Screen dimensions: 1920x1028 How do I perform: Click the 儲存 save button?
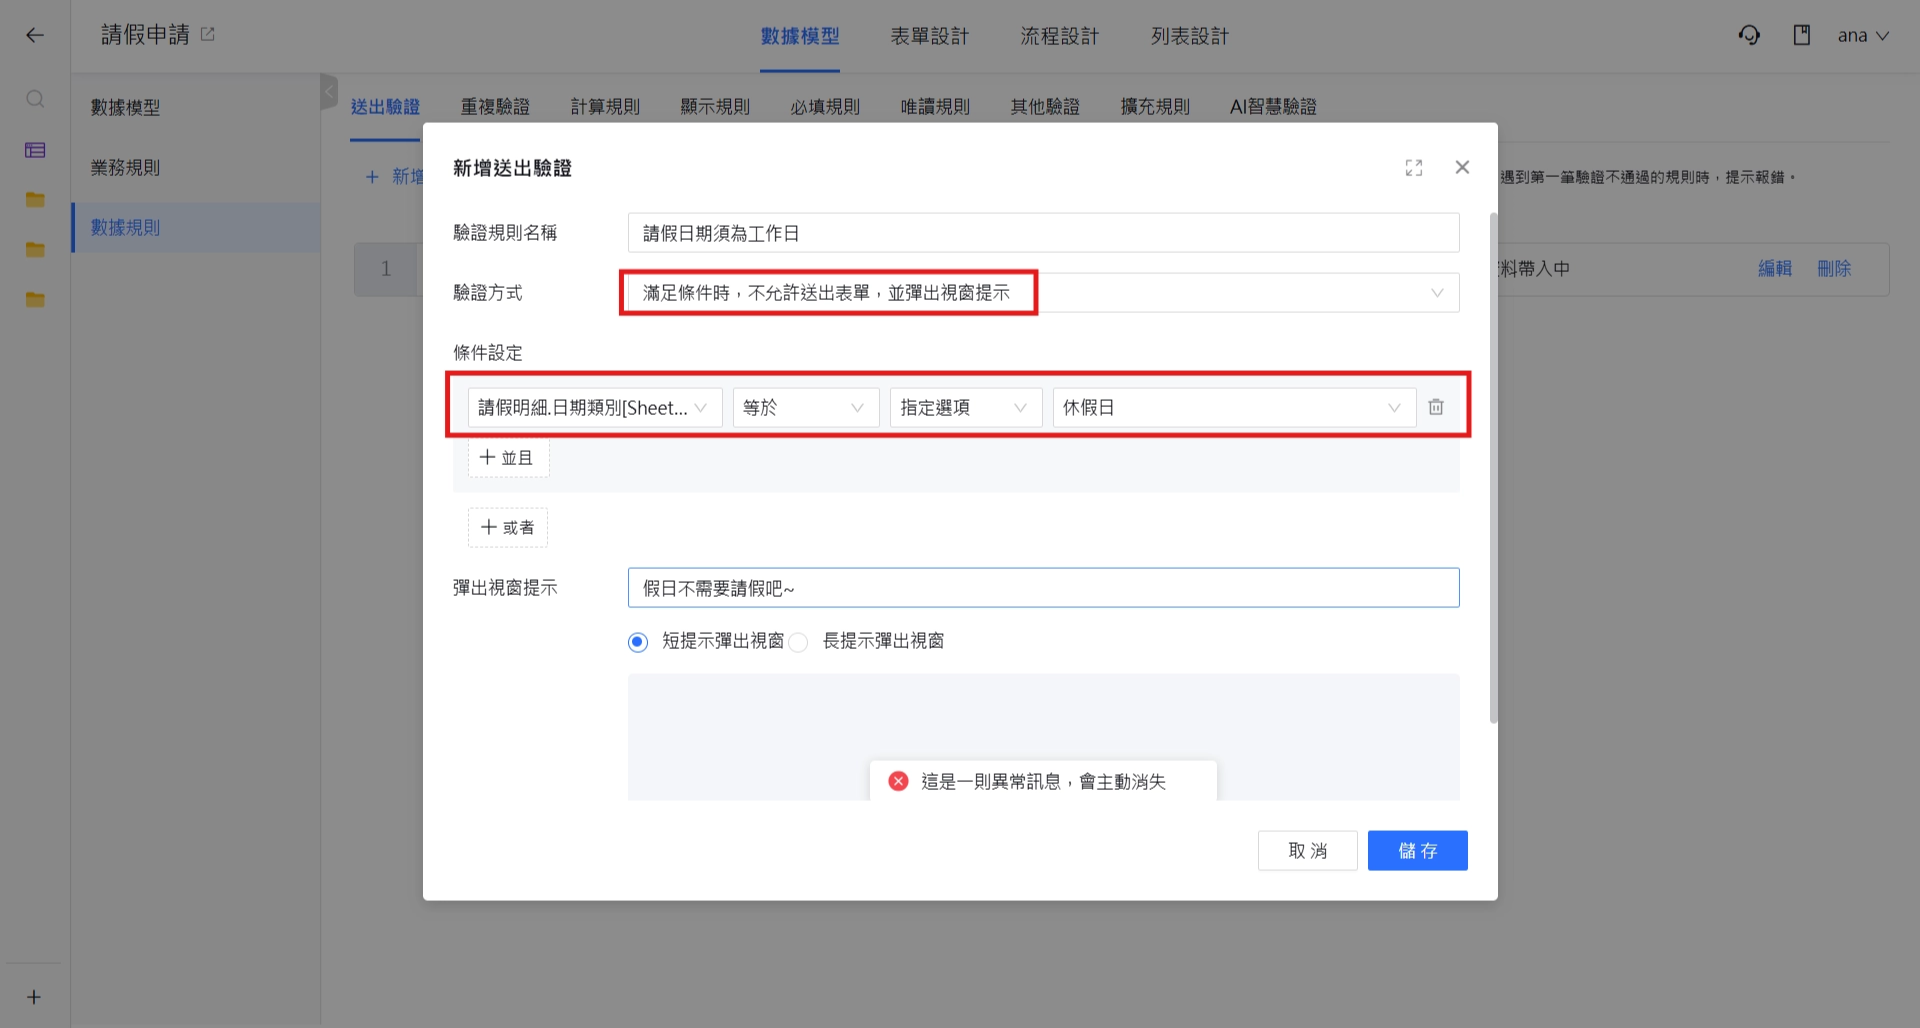pyautogui.click(x=1417, y=851)
